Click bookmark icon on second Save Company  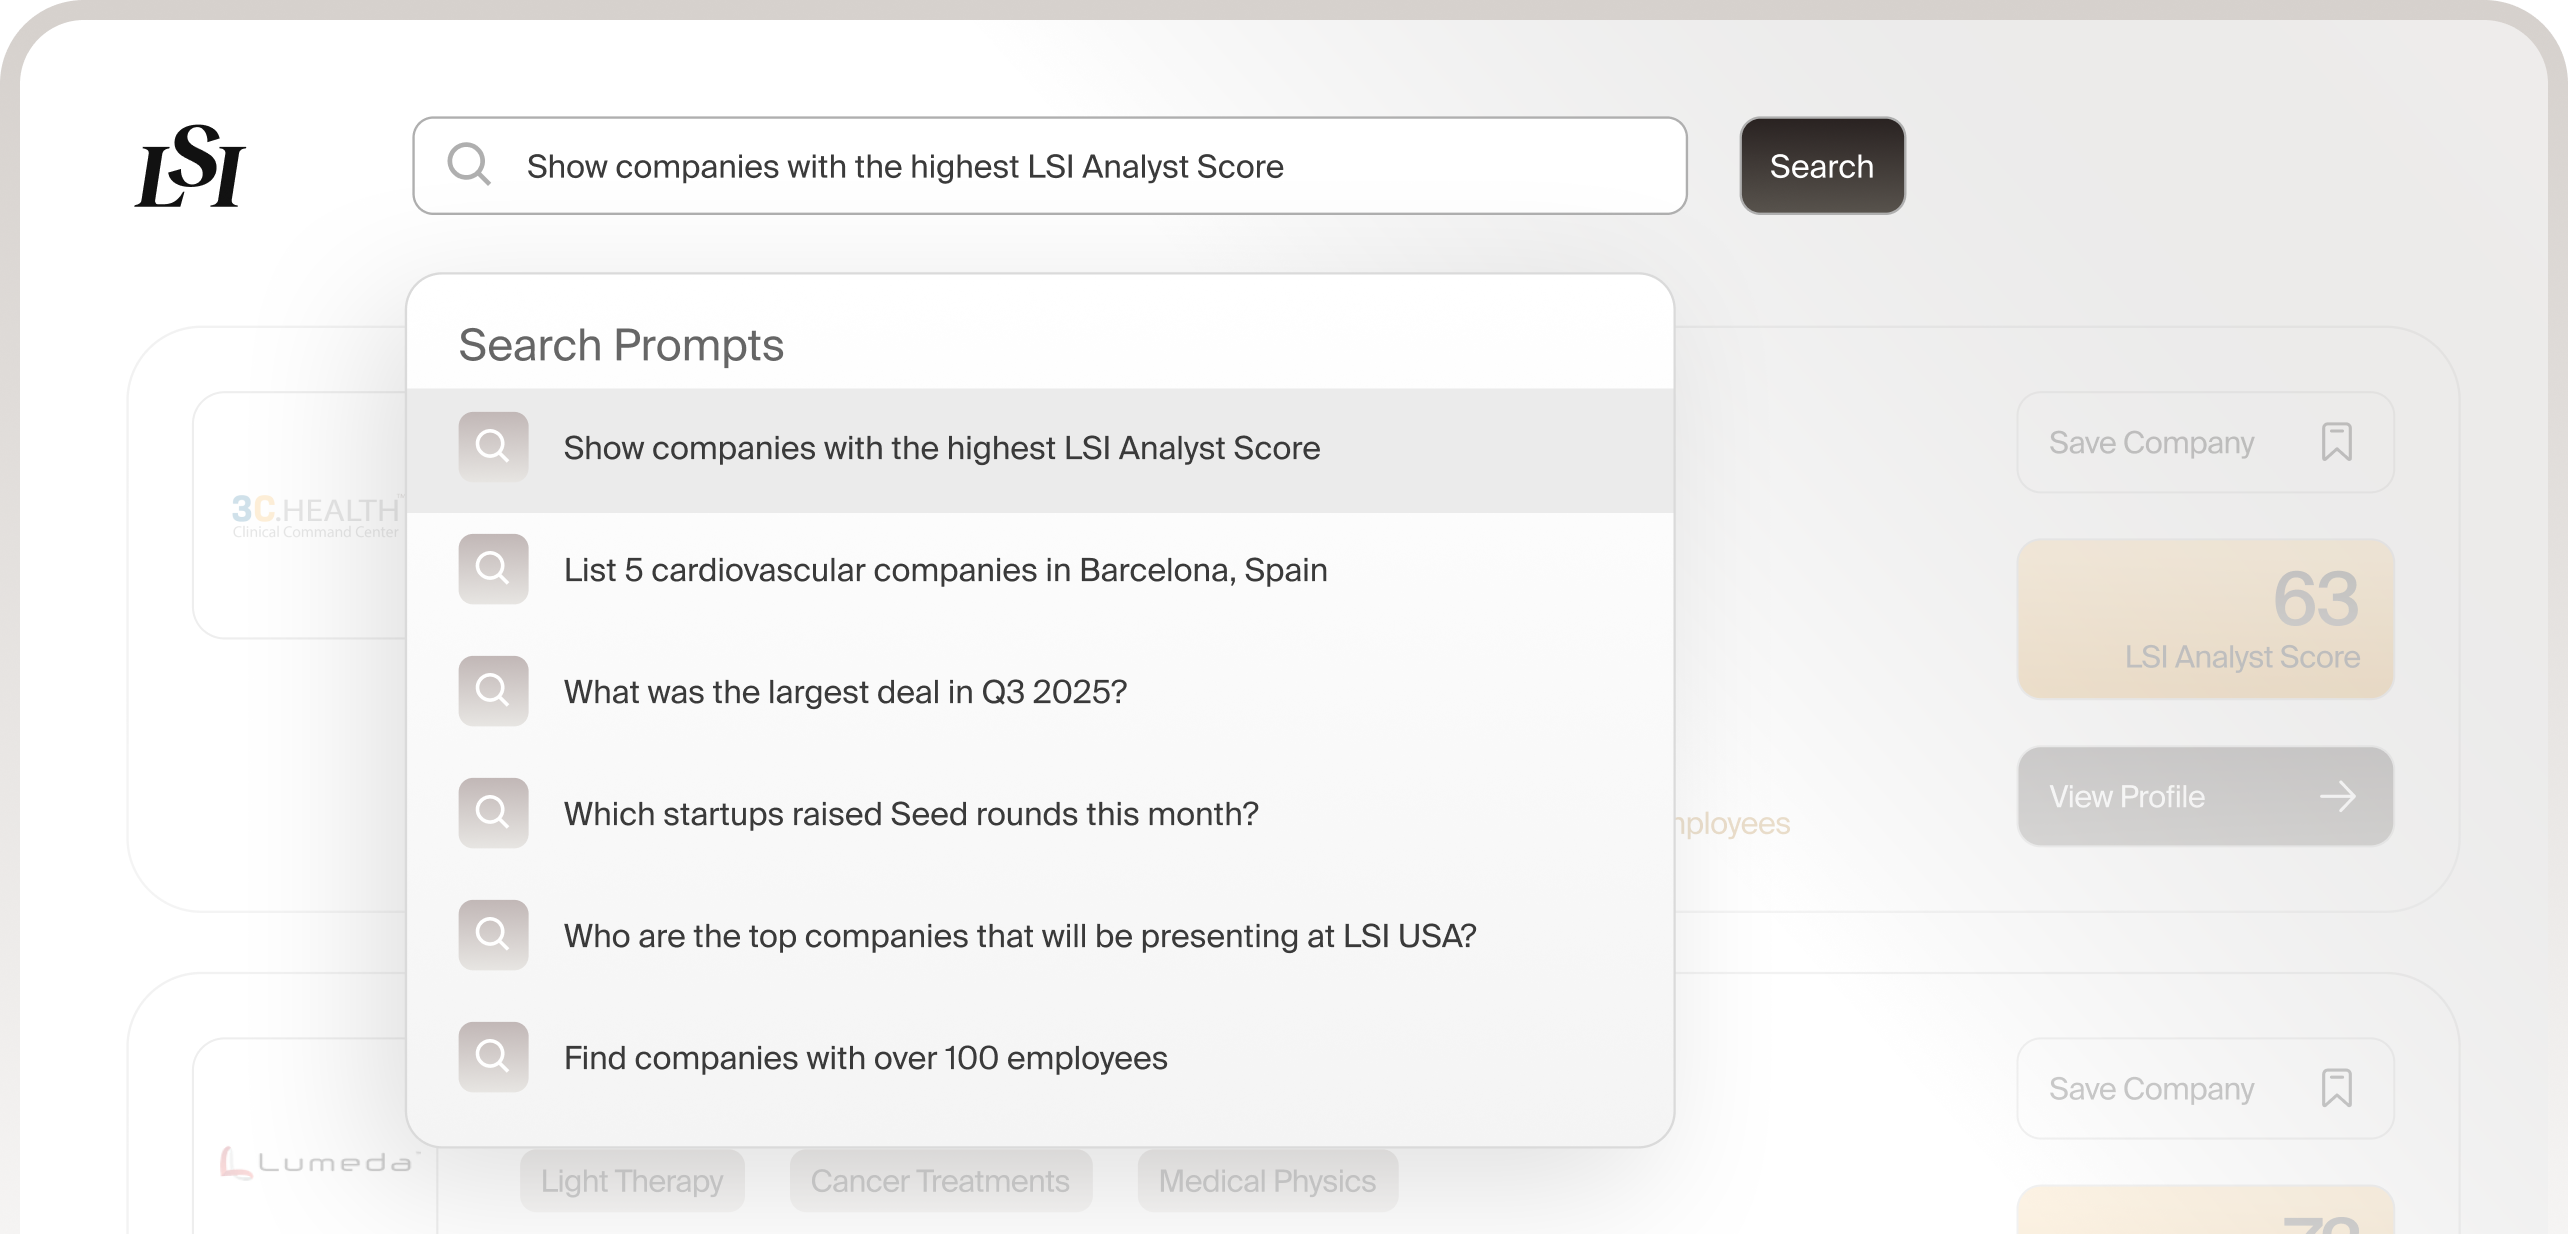pos(2336,1088)
